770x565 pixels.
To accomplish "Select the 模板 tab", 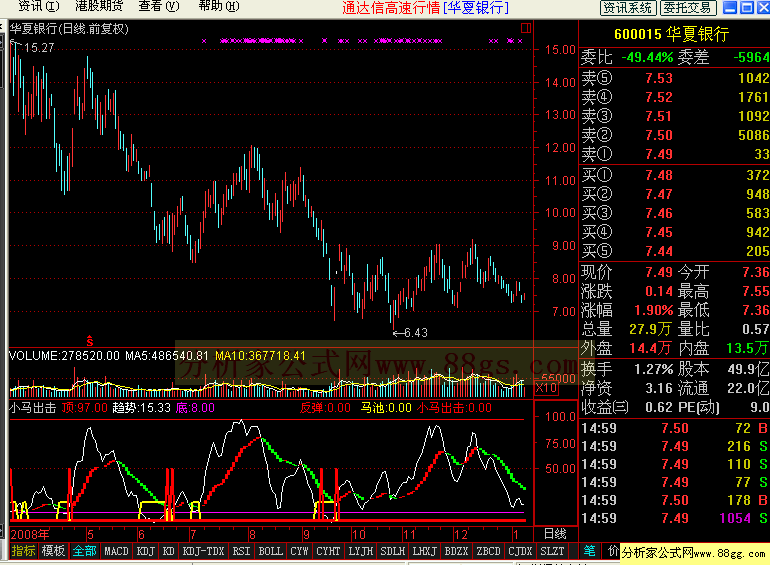I will click(x=53, y=551).
